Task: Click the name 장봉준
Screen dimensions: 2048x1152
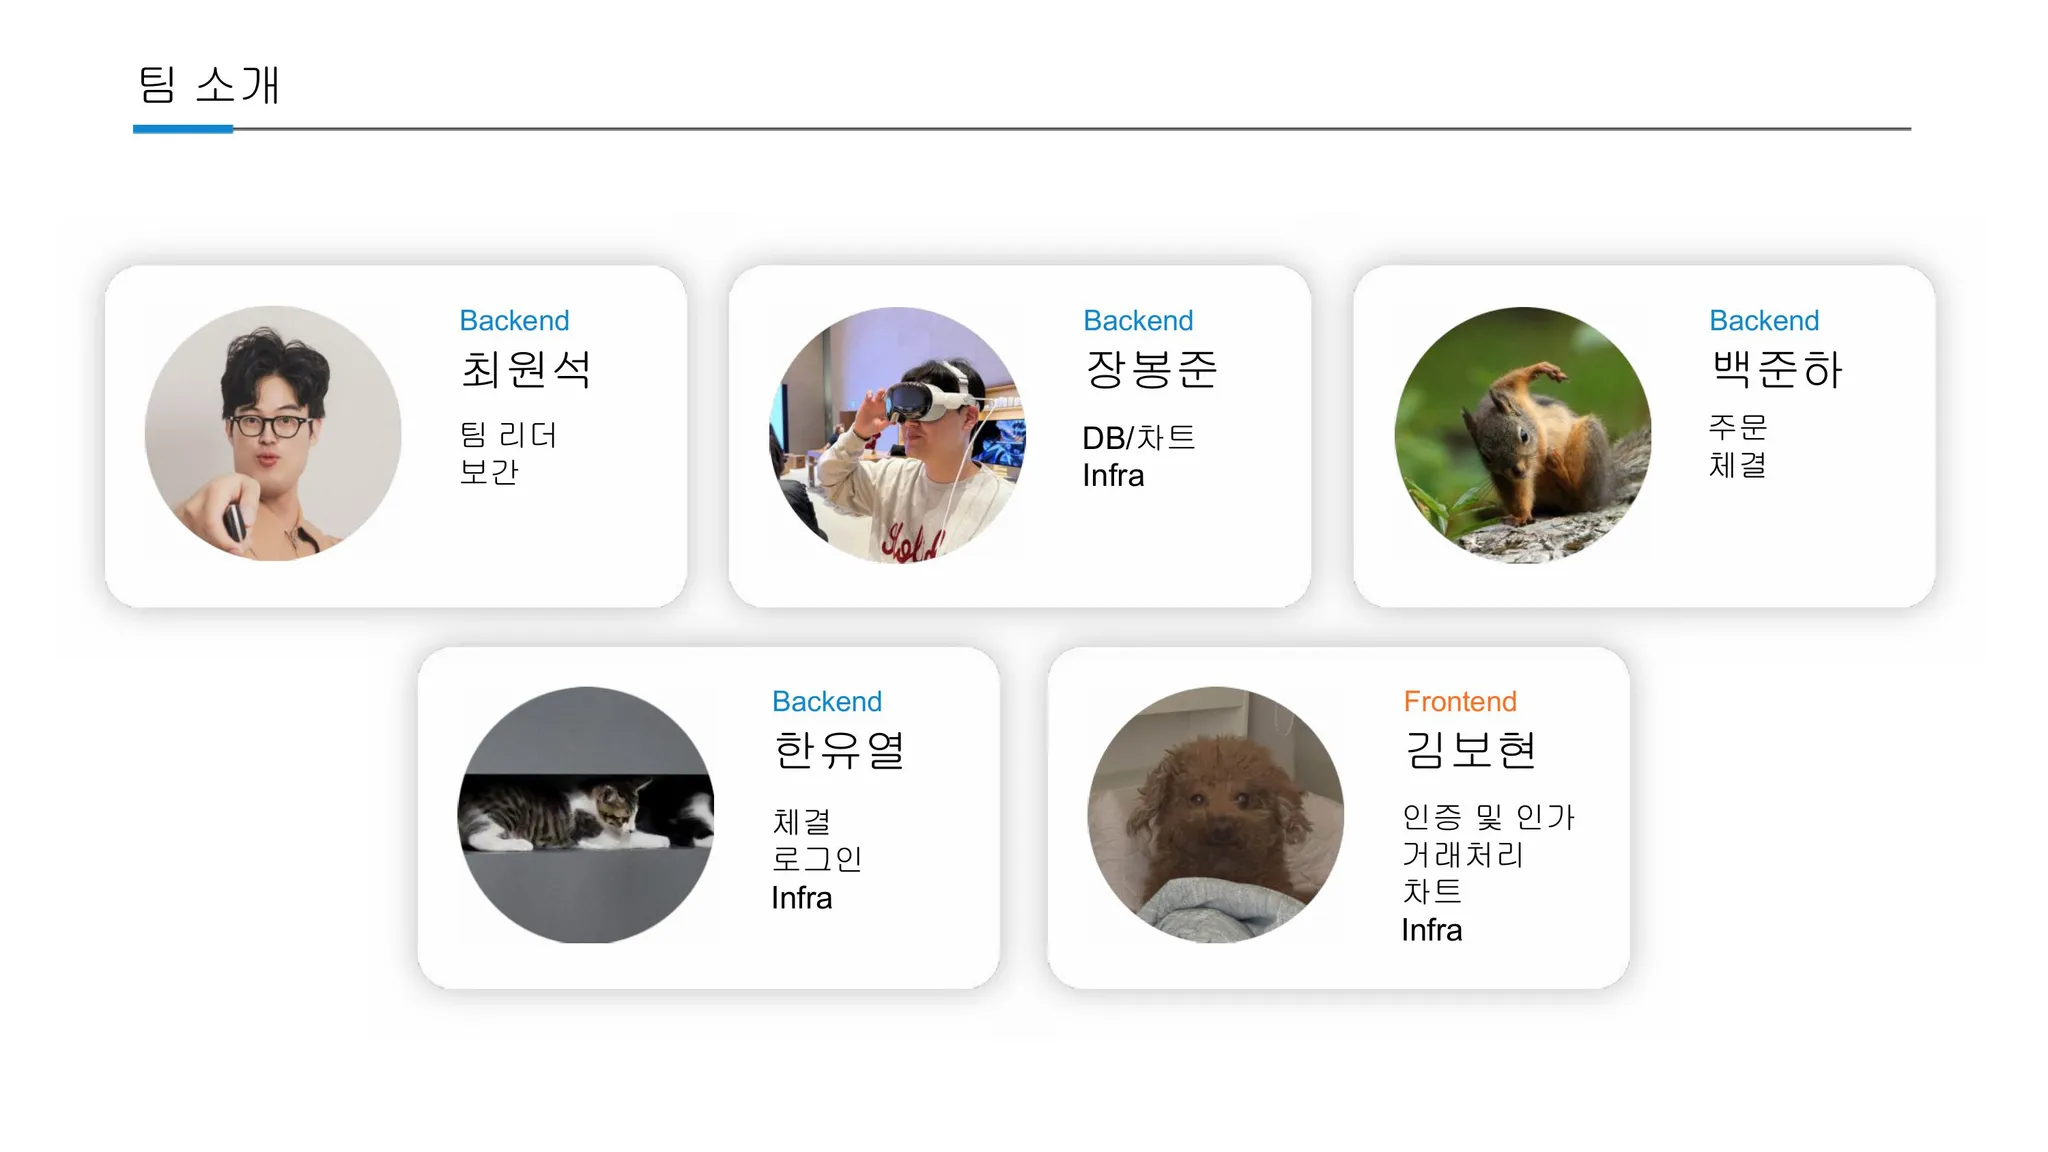Action: coord(1151,369)
